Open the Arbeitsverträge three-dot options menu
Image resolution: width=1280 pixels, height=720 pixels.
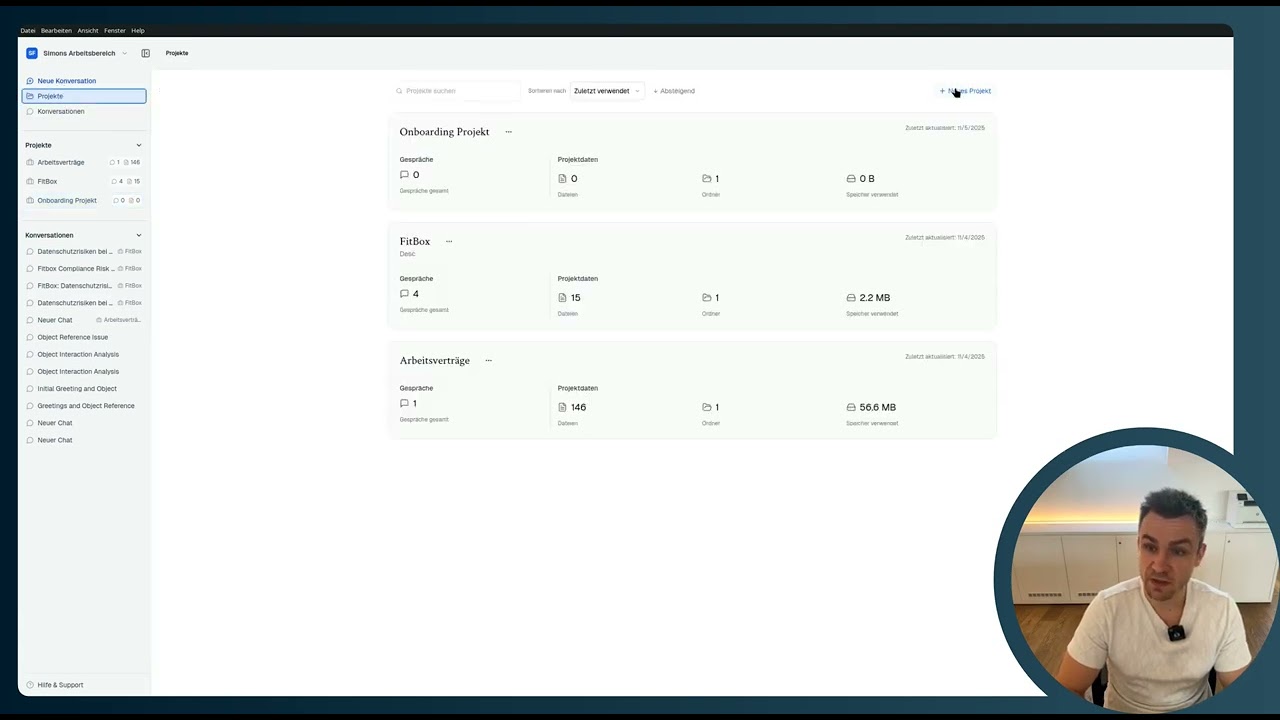(x=488, y=360)
